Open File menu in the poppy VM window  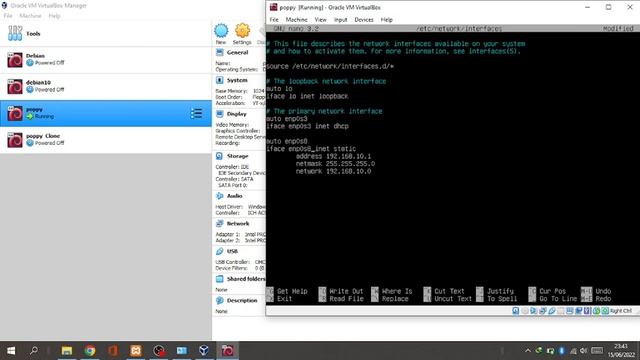[274, 19]
